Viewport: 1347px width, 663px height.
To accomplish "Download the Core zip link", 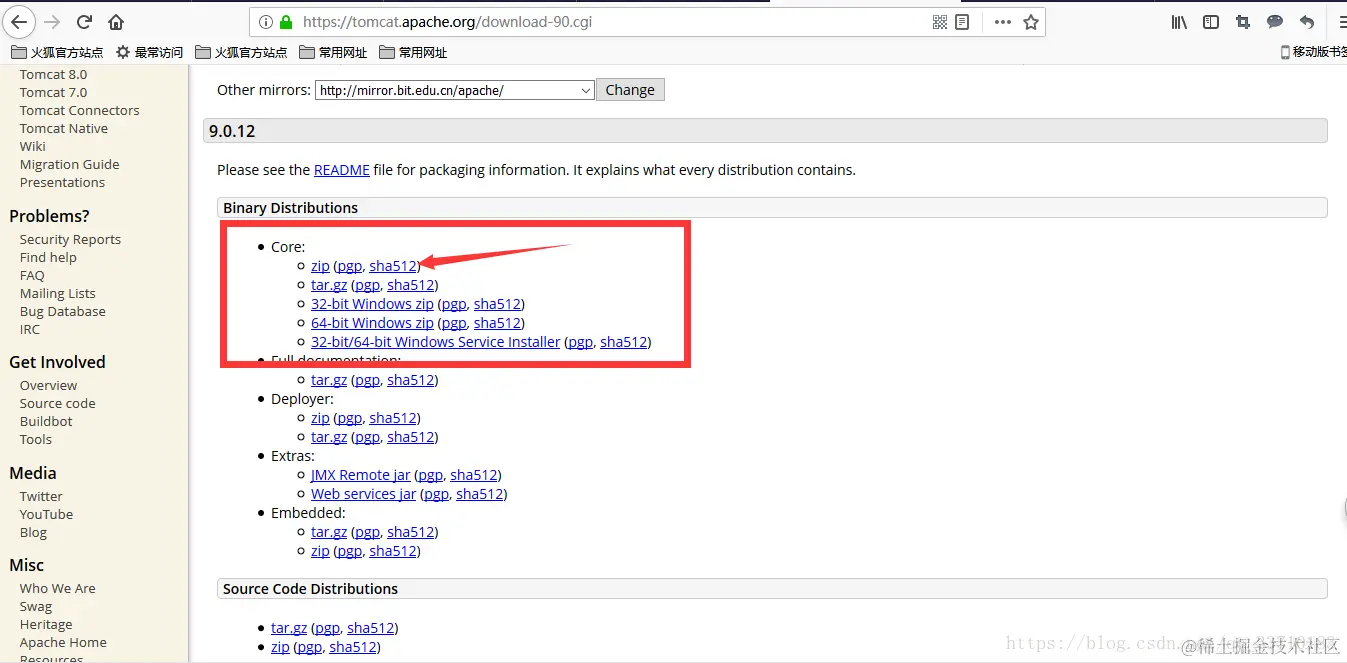I will point(320,266).
